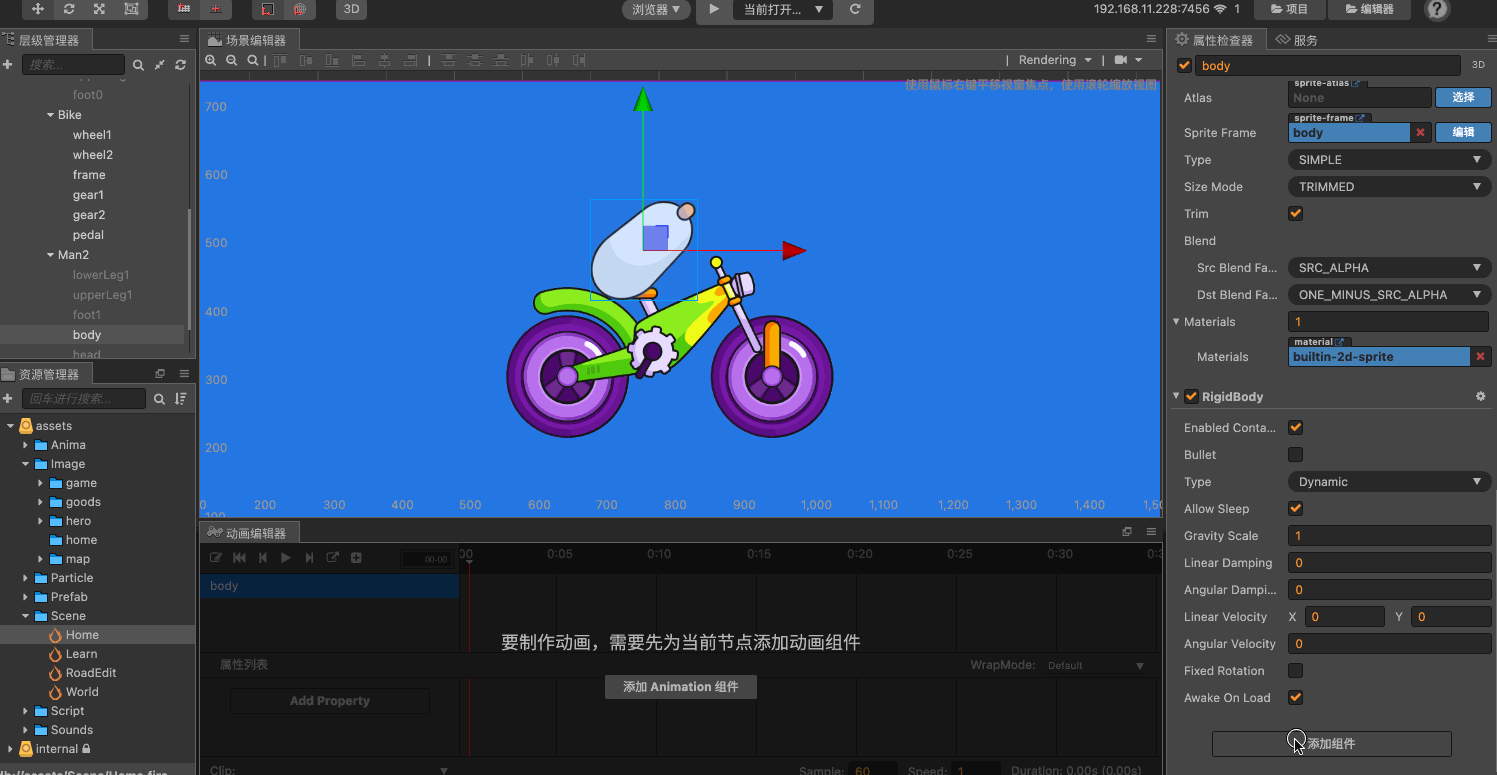
Task: Open the RigidBody Type Dynamic dropdown
Action: [x=1390, y=482]
